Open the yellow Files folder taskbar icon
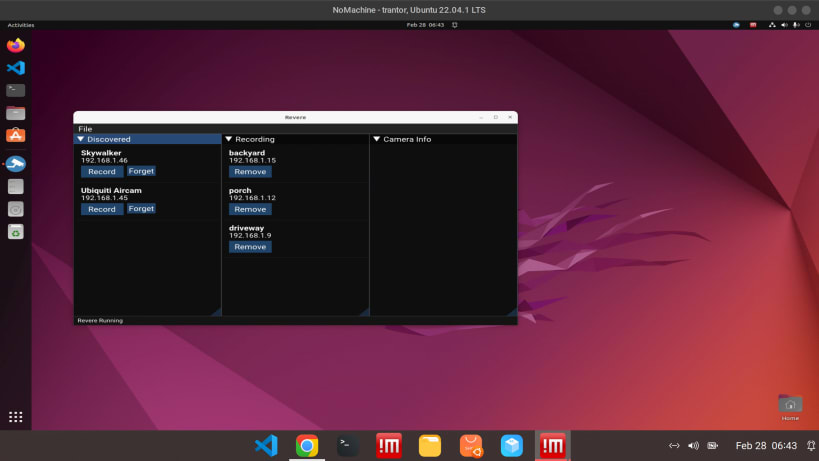819x461 pixels. [429, 446]
